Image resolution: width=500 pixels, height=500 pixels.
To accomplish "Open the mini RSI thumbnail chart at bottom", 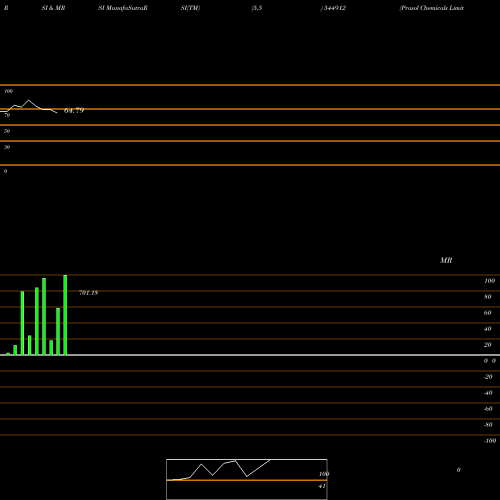I will (247, 479).
